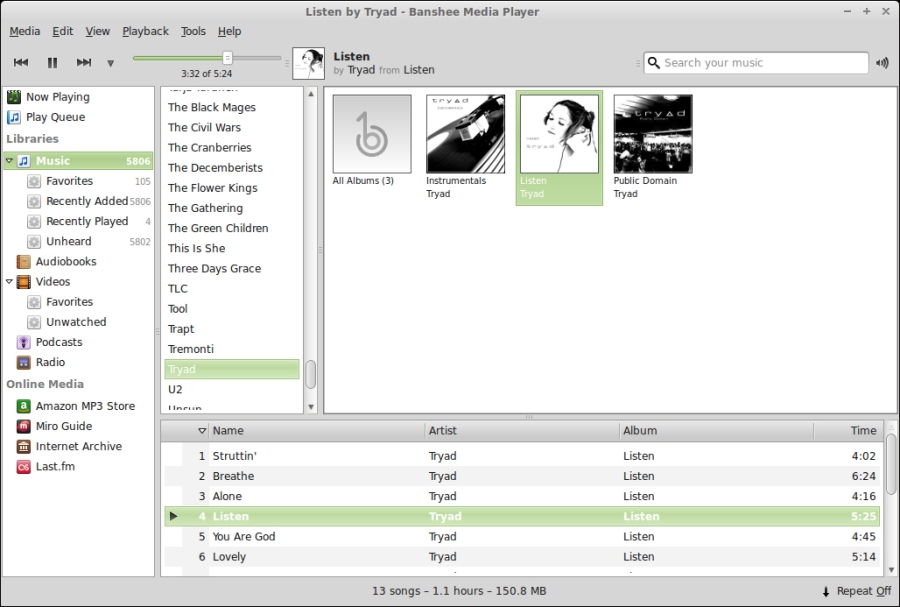Skip to the previous track
900x607 pixels.
(x=21, y=63)
